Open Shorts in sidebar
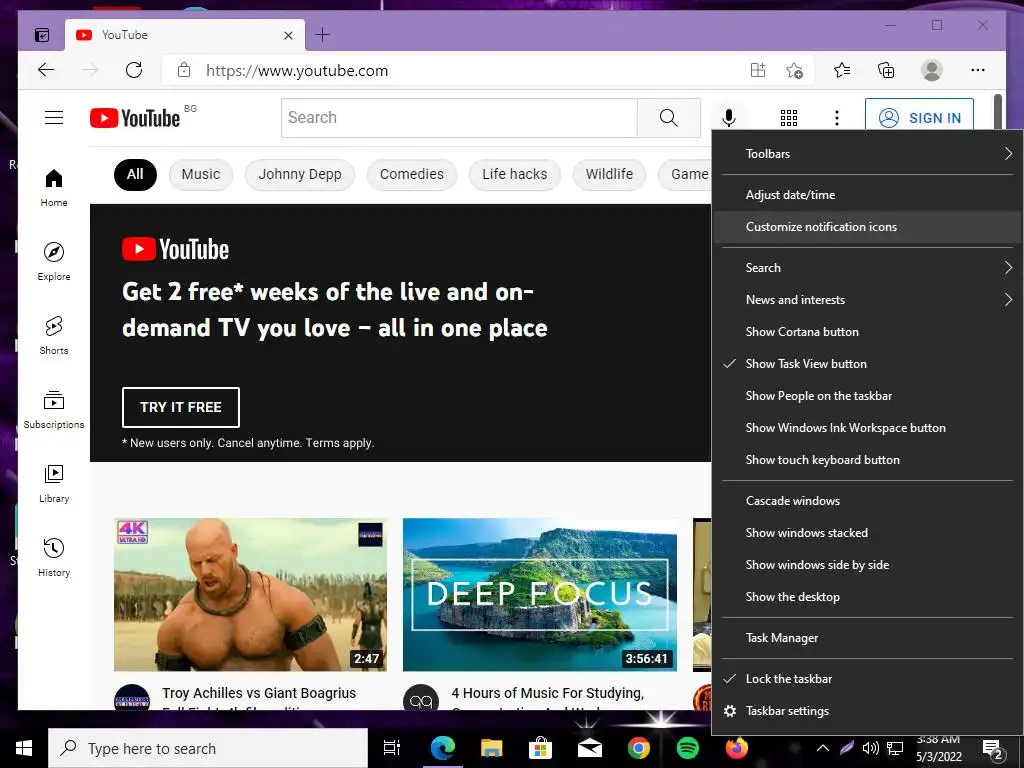 tap(54, 336)
